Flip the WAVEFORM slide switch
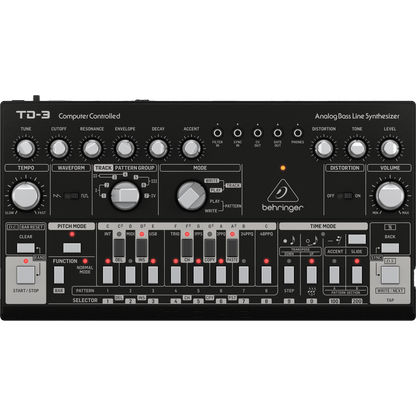This screenshot has width=416, height=416. tap(71, 196)
